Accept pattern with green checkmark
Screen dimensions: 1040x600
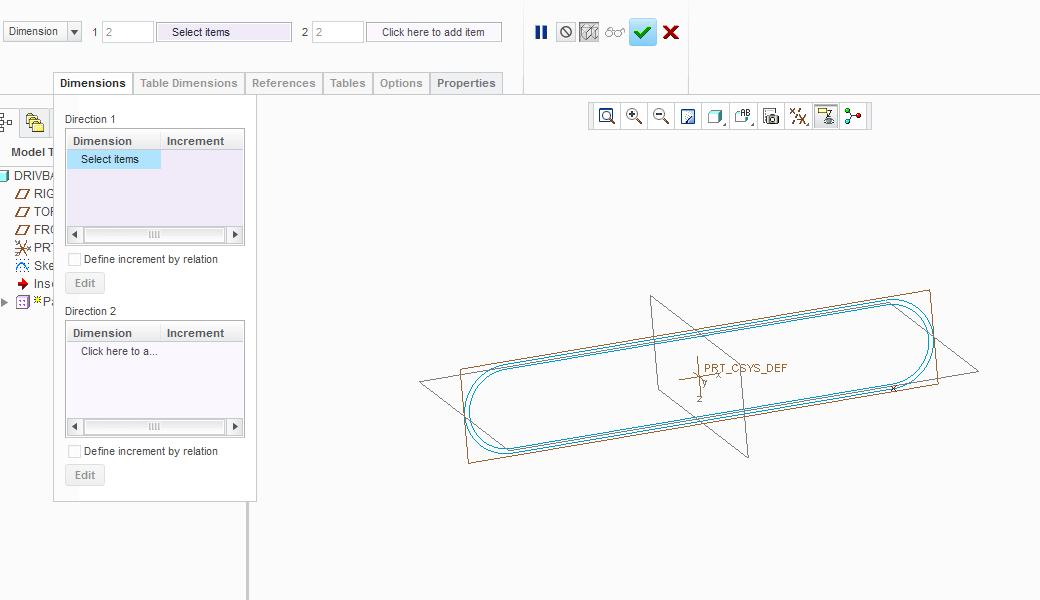pyautogui.click(x=643, y=32)
